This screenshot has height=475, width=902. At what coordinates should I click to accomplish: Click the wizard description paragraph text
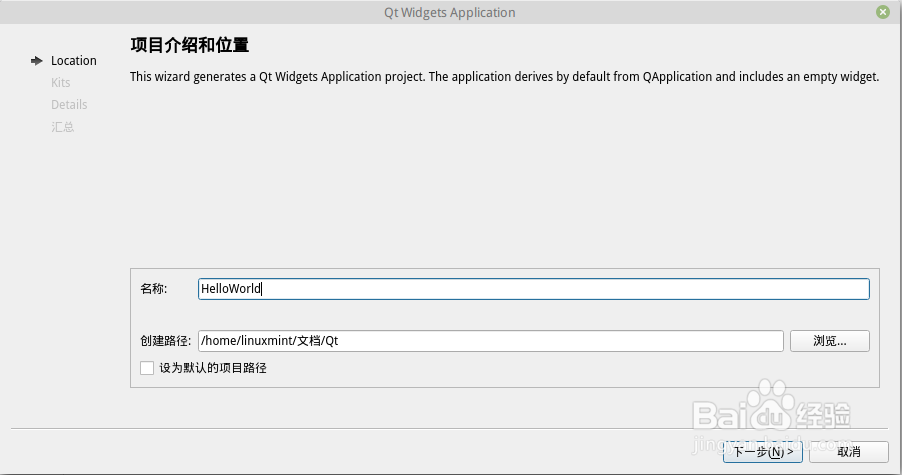tap(504, 76)
